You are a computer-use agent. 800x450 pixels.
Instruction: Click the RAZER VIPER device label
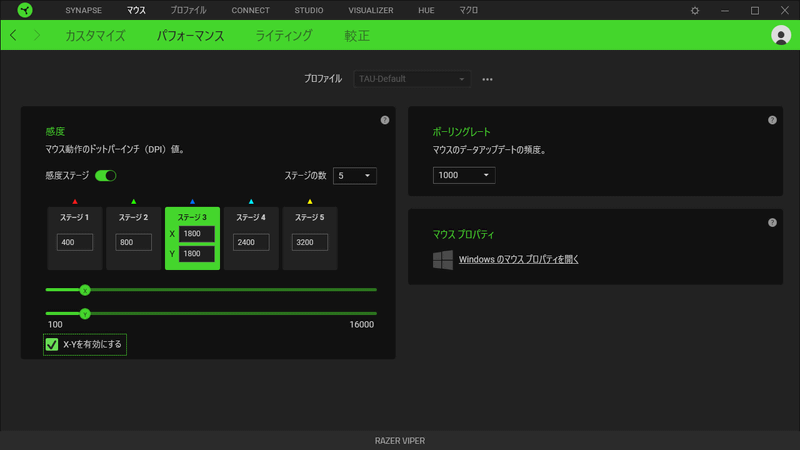(400, 441)
